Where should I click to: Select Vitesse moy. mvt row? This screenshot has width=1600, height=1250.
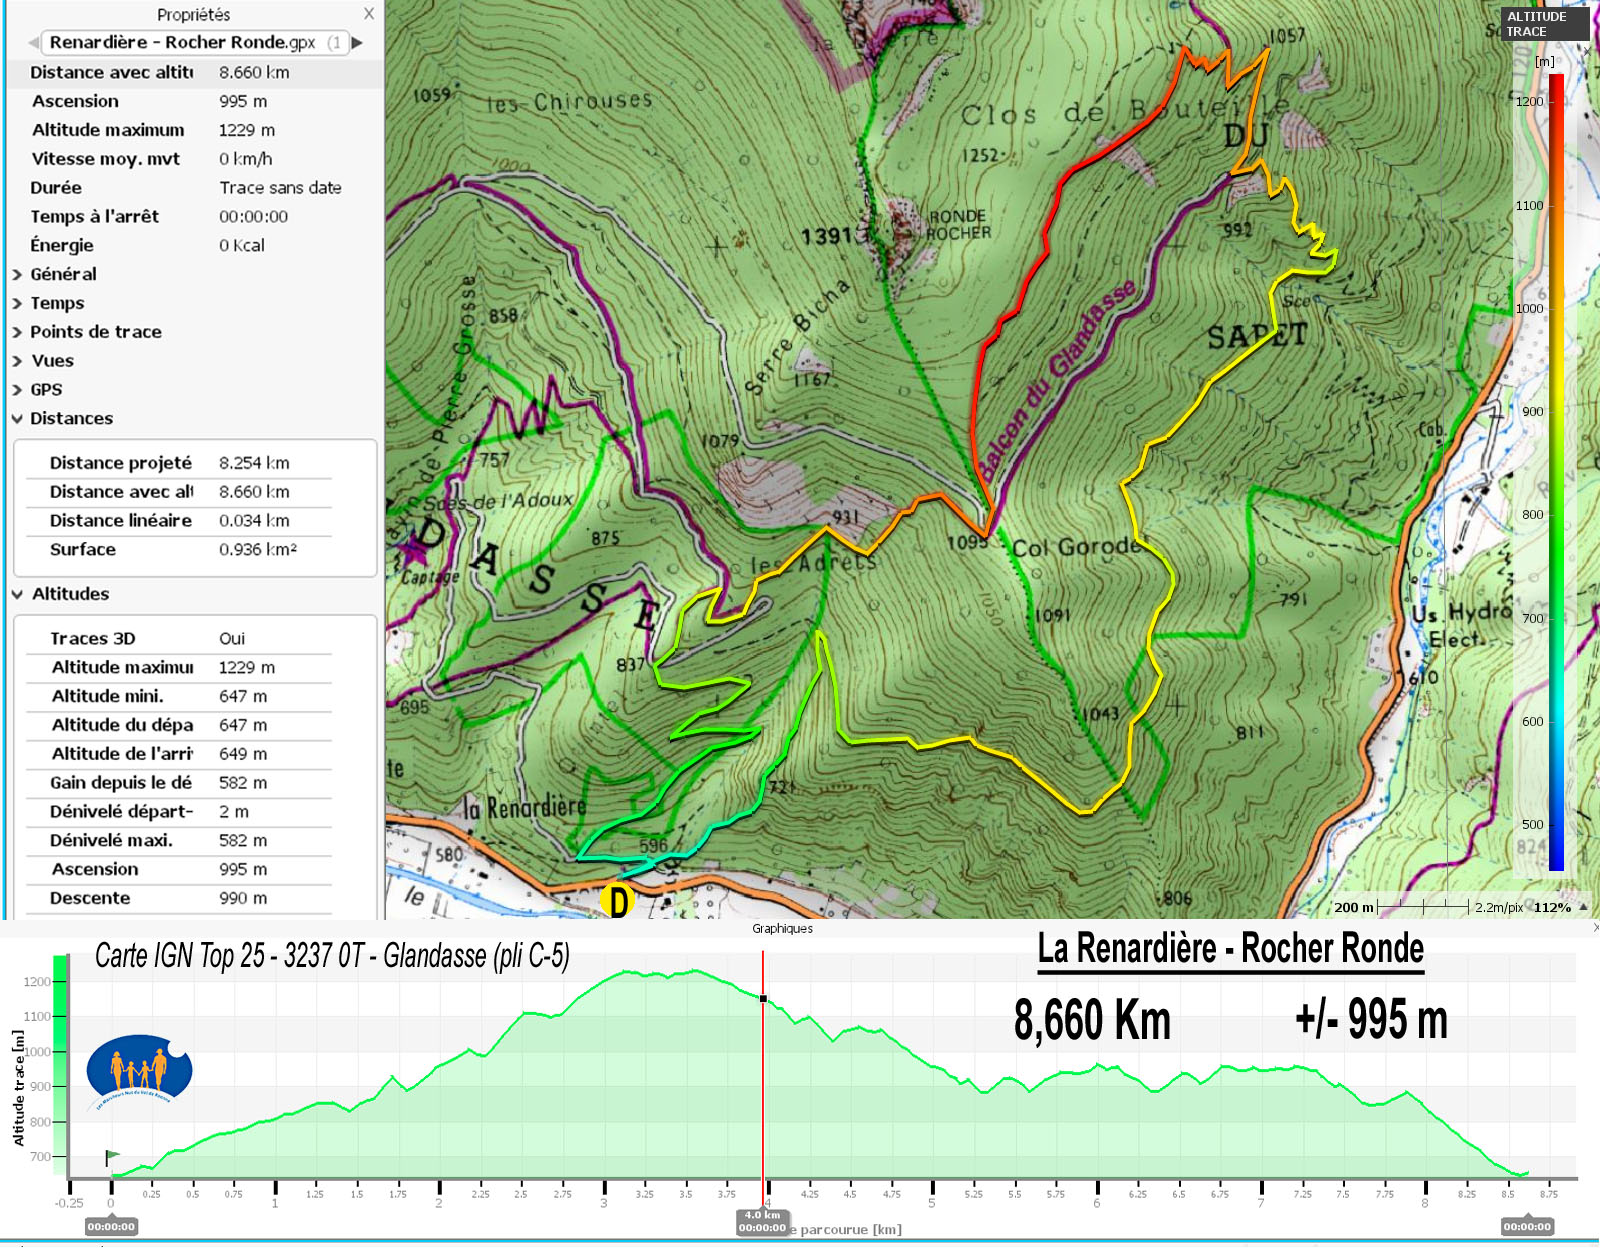tap(195, 159)
